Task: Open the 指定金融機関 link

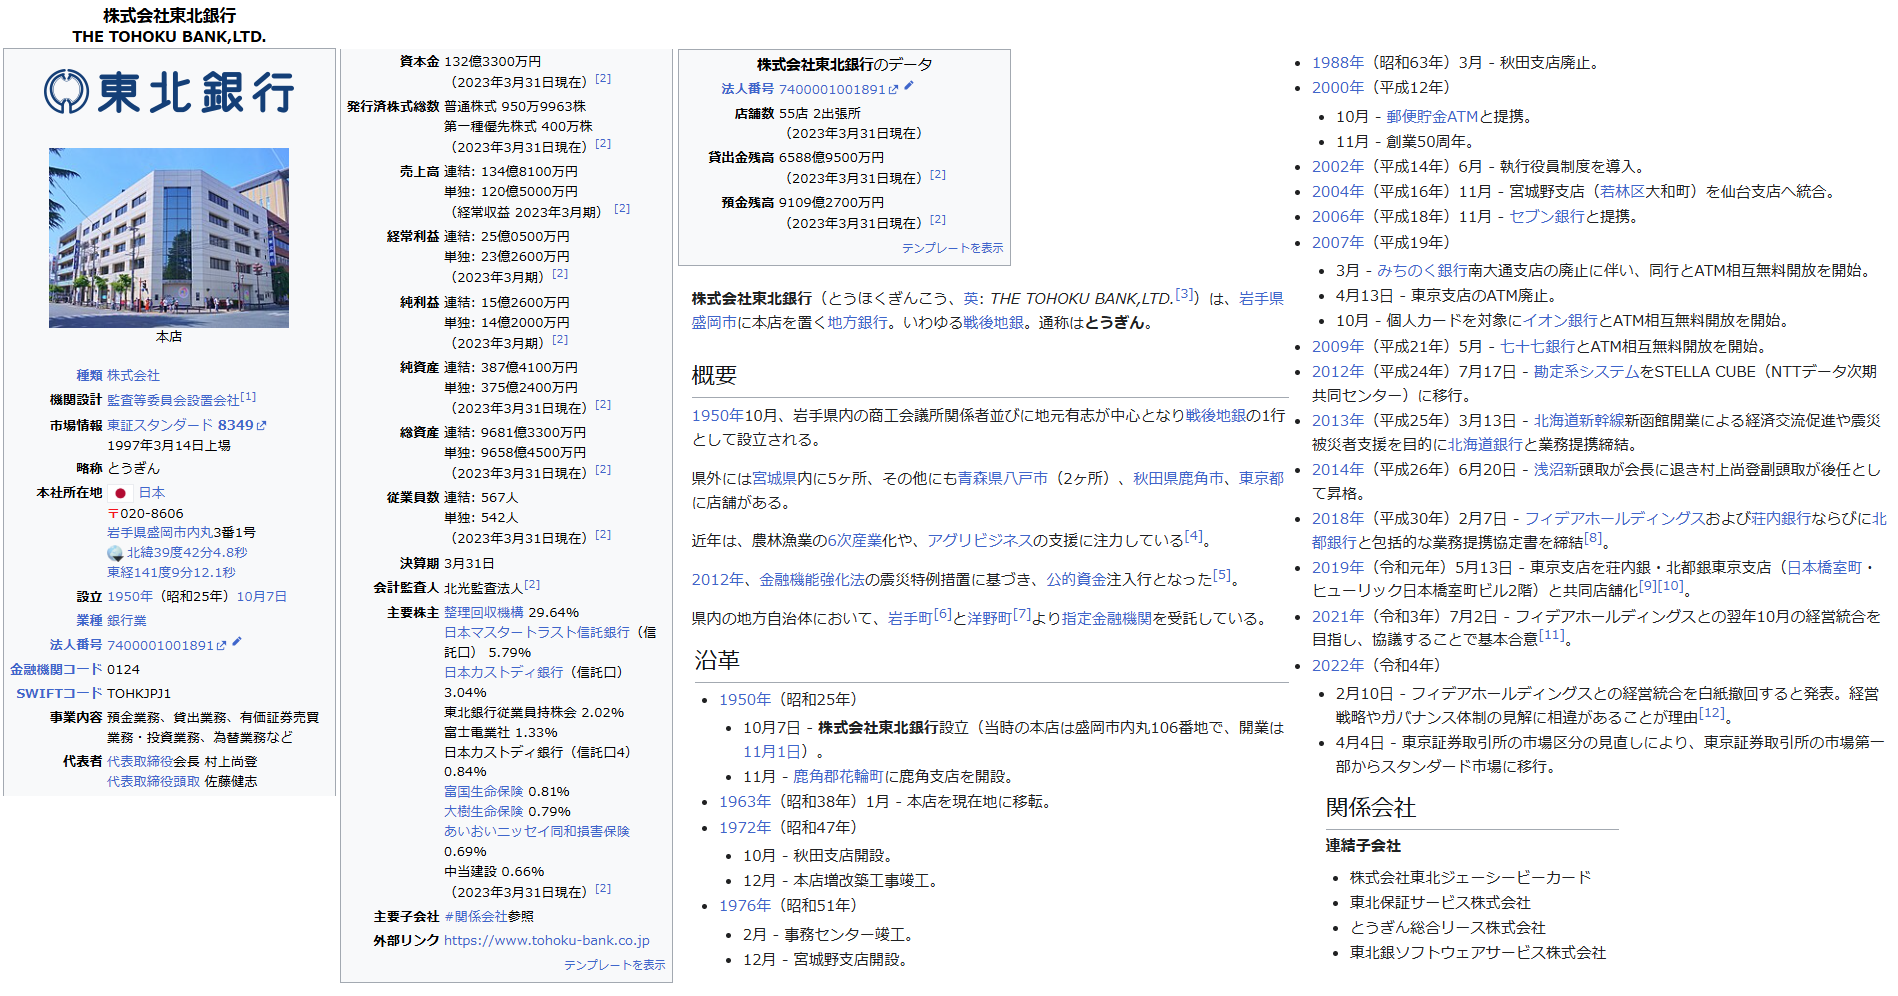Action: point(1107,619)
